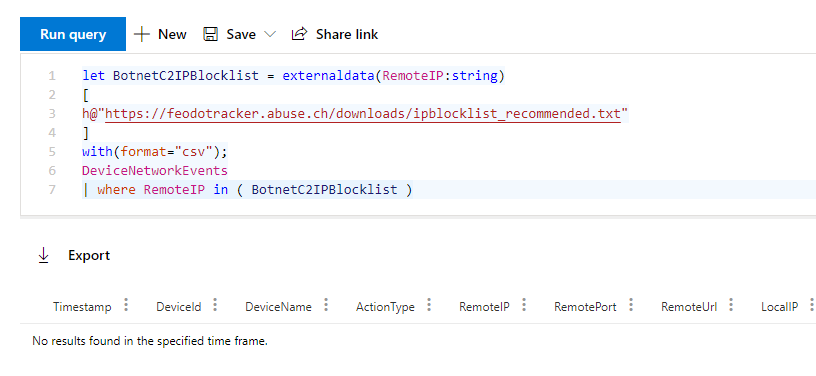Sort by the RemotePort column header
The height and width of the screenshot is (376, 816).
coord(585,307)
